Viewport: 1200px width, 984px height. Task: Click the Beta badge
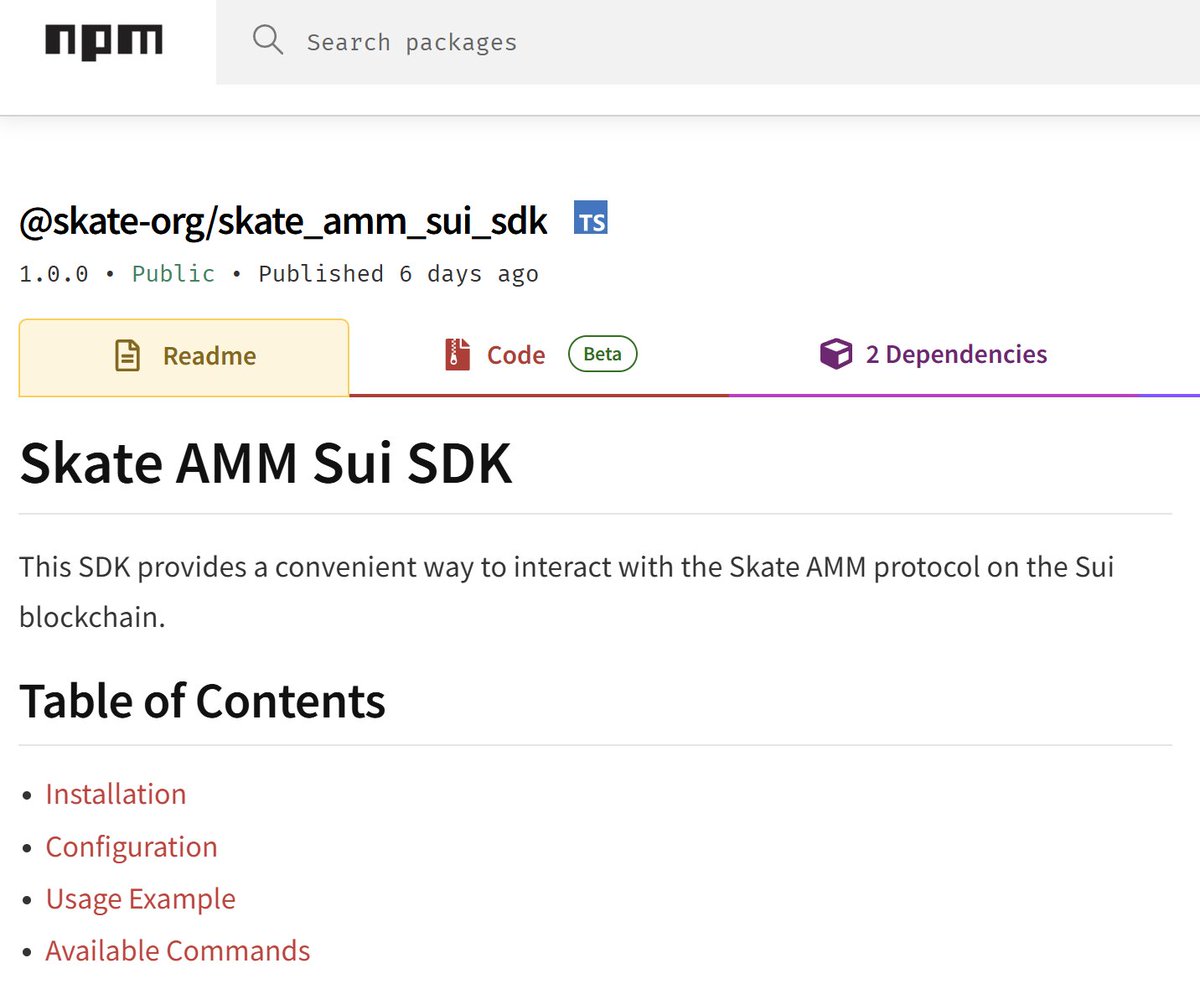(602, 354)
